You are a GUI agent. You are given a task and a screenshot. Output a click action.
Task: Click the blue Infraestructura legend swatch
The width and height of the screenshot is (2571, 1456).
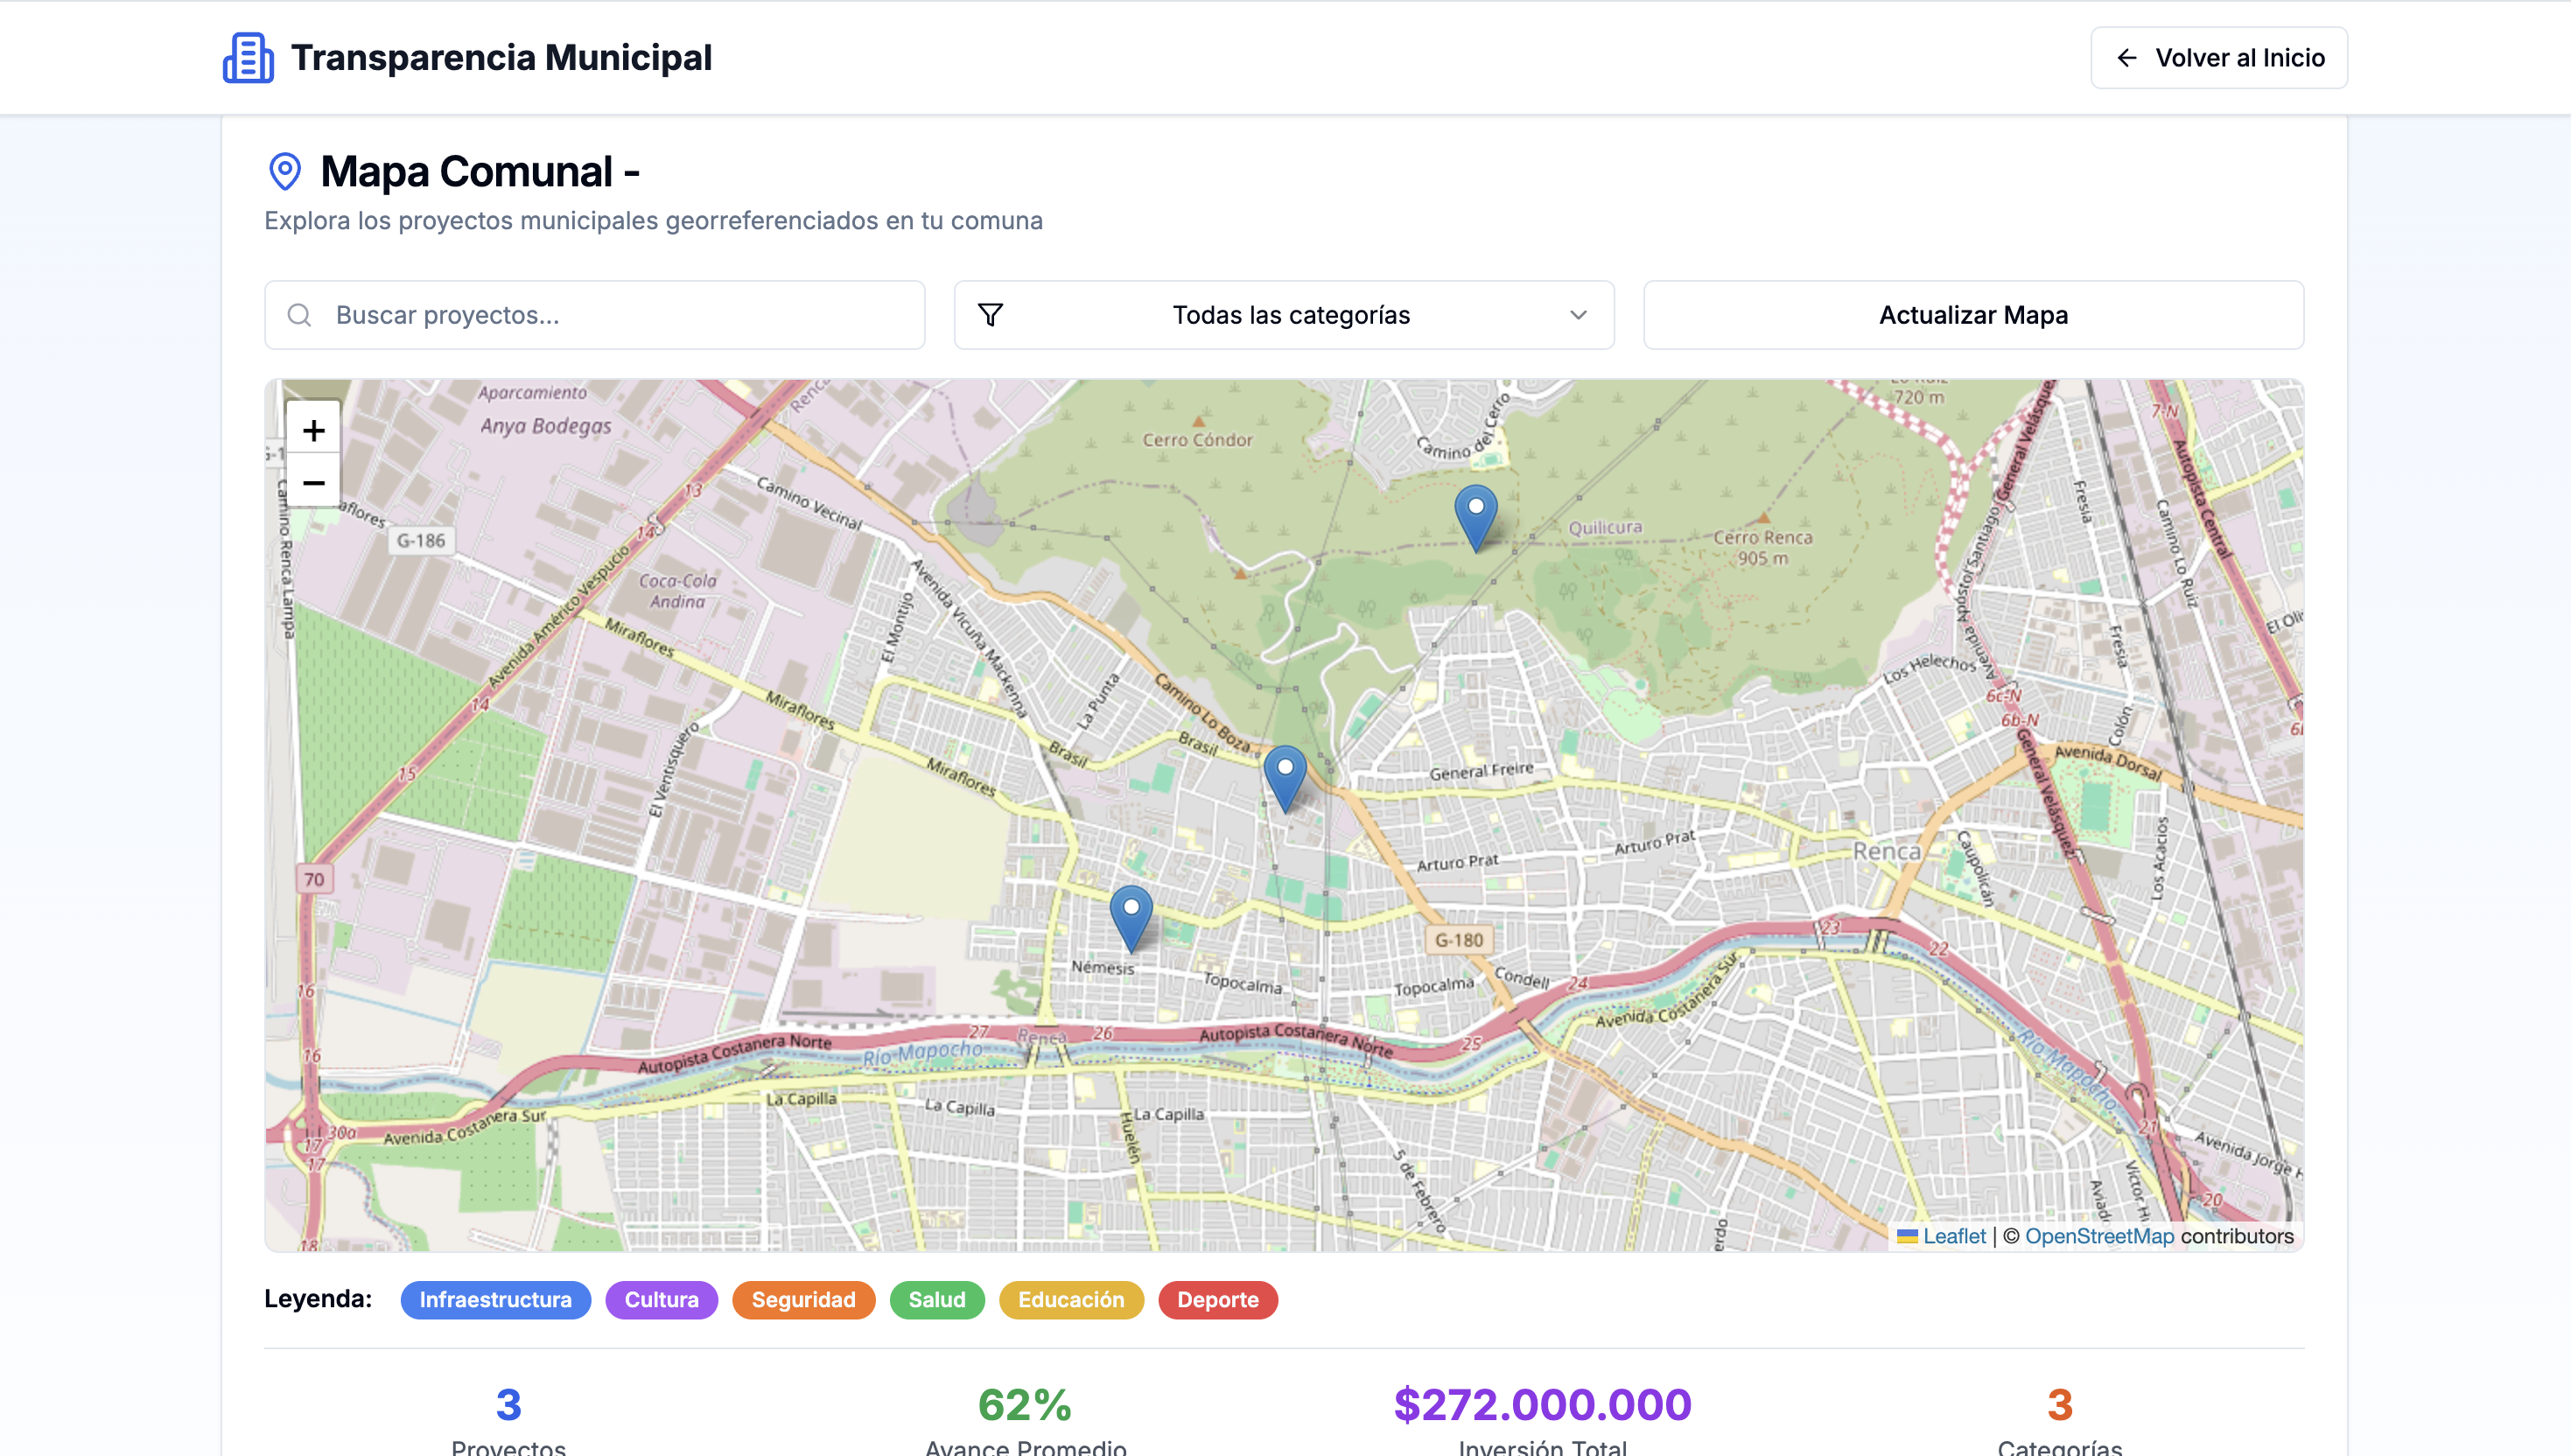click(495, 1299)
